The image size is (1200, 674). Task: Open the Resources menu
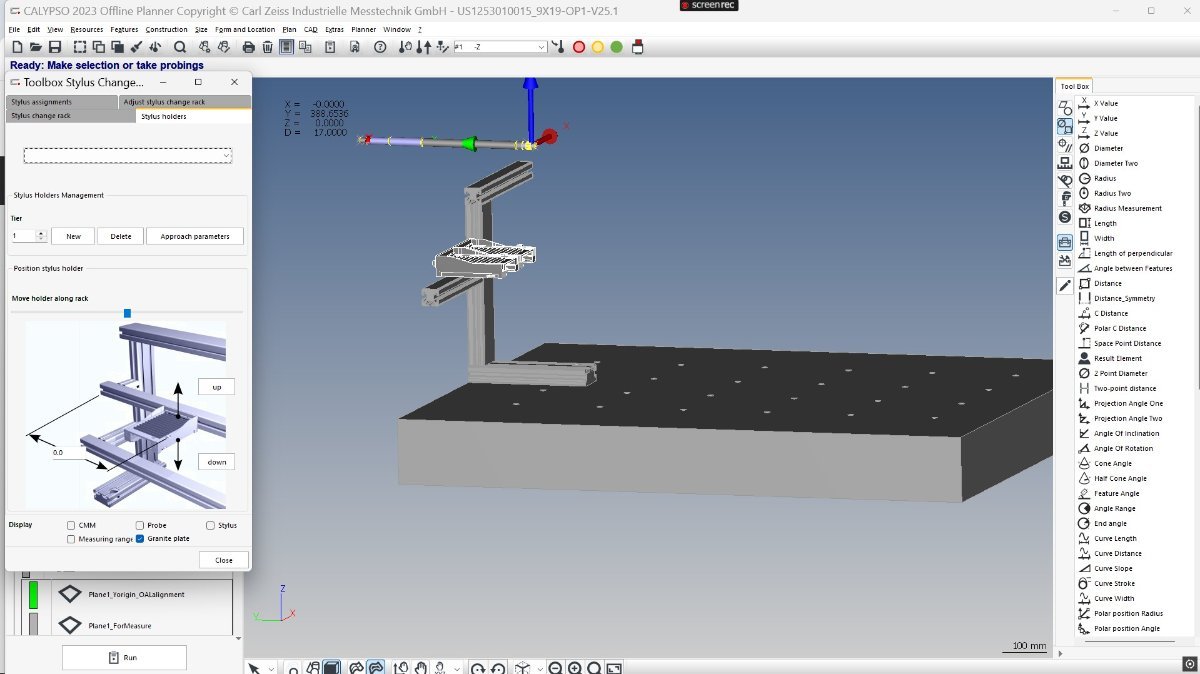click(x=86, y=29)
